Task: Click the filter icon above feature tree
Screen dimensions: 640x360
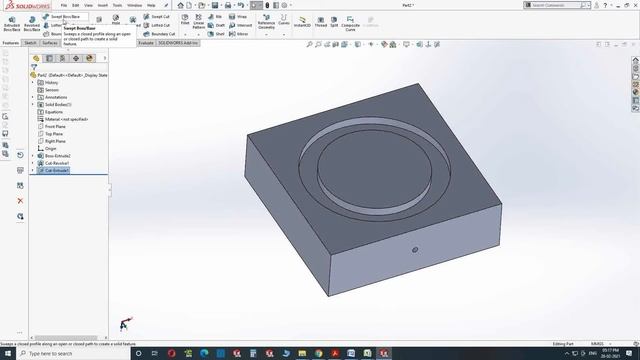Action: pyautogui.click(x=34, y=67)
